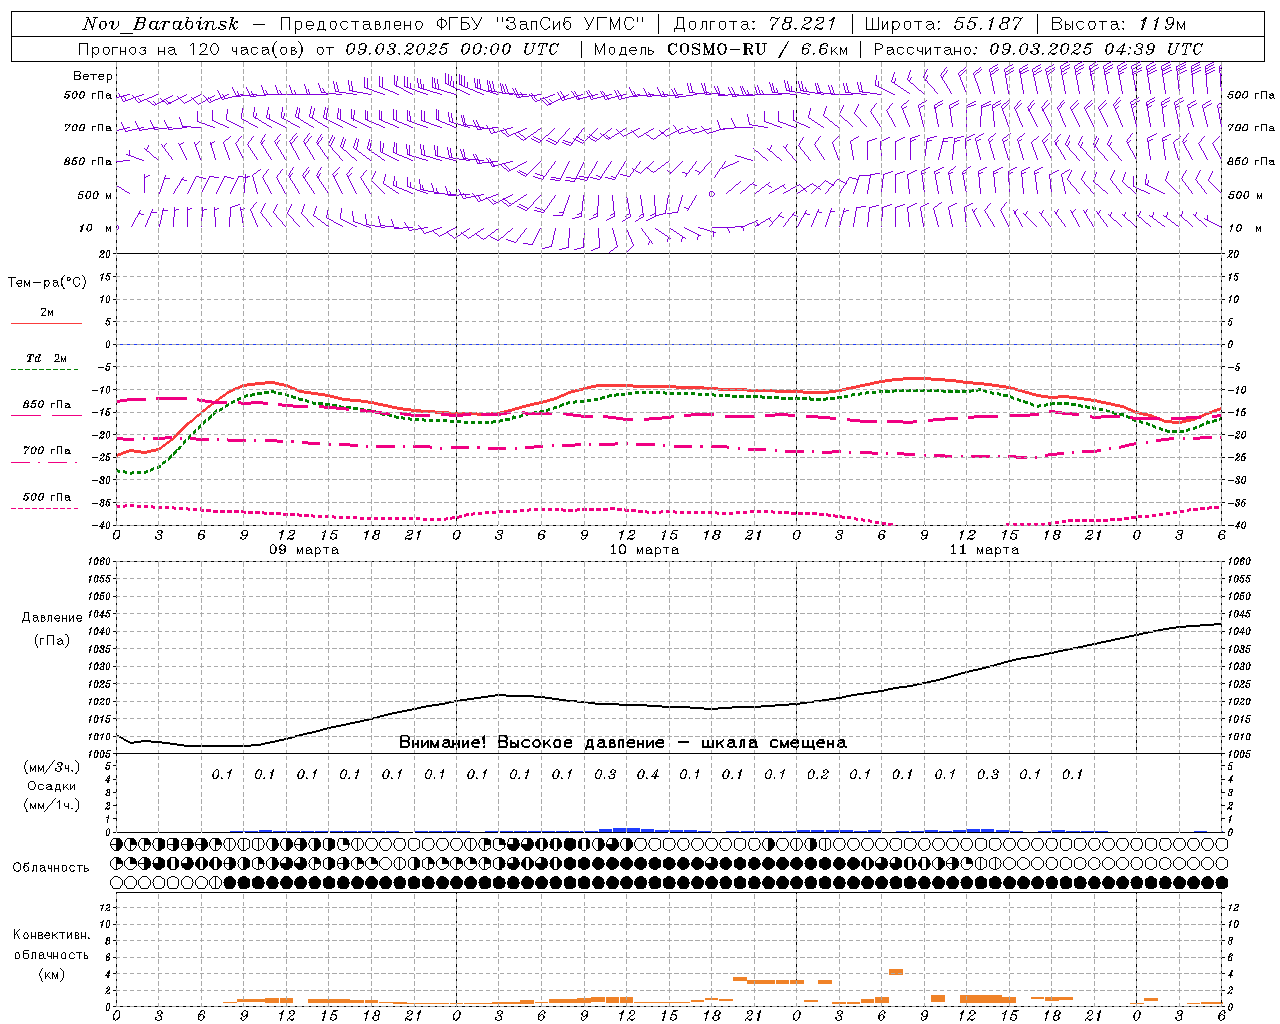Click 'Рассчитано: 09.03.2025 04:39 UTC' timestamp

tap(1038, 49)
